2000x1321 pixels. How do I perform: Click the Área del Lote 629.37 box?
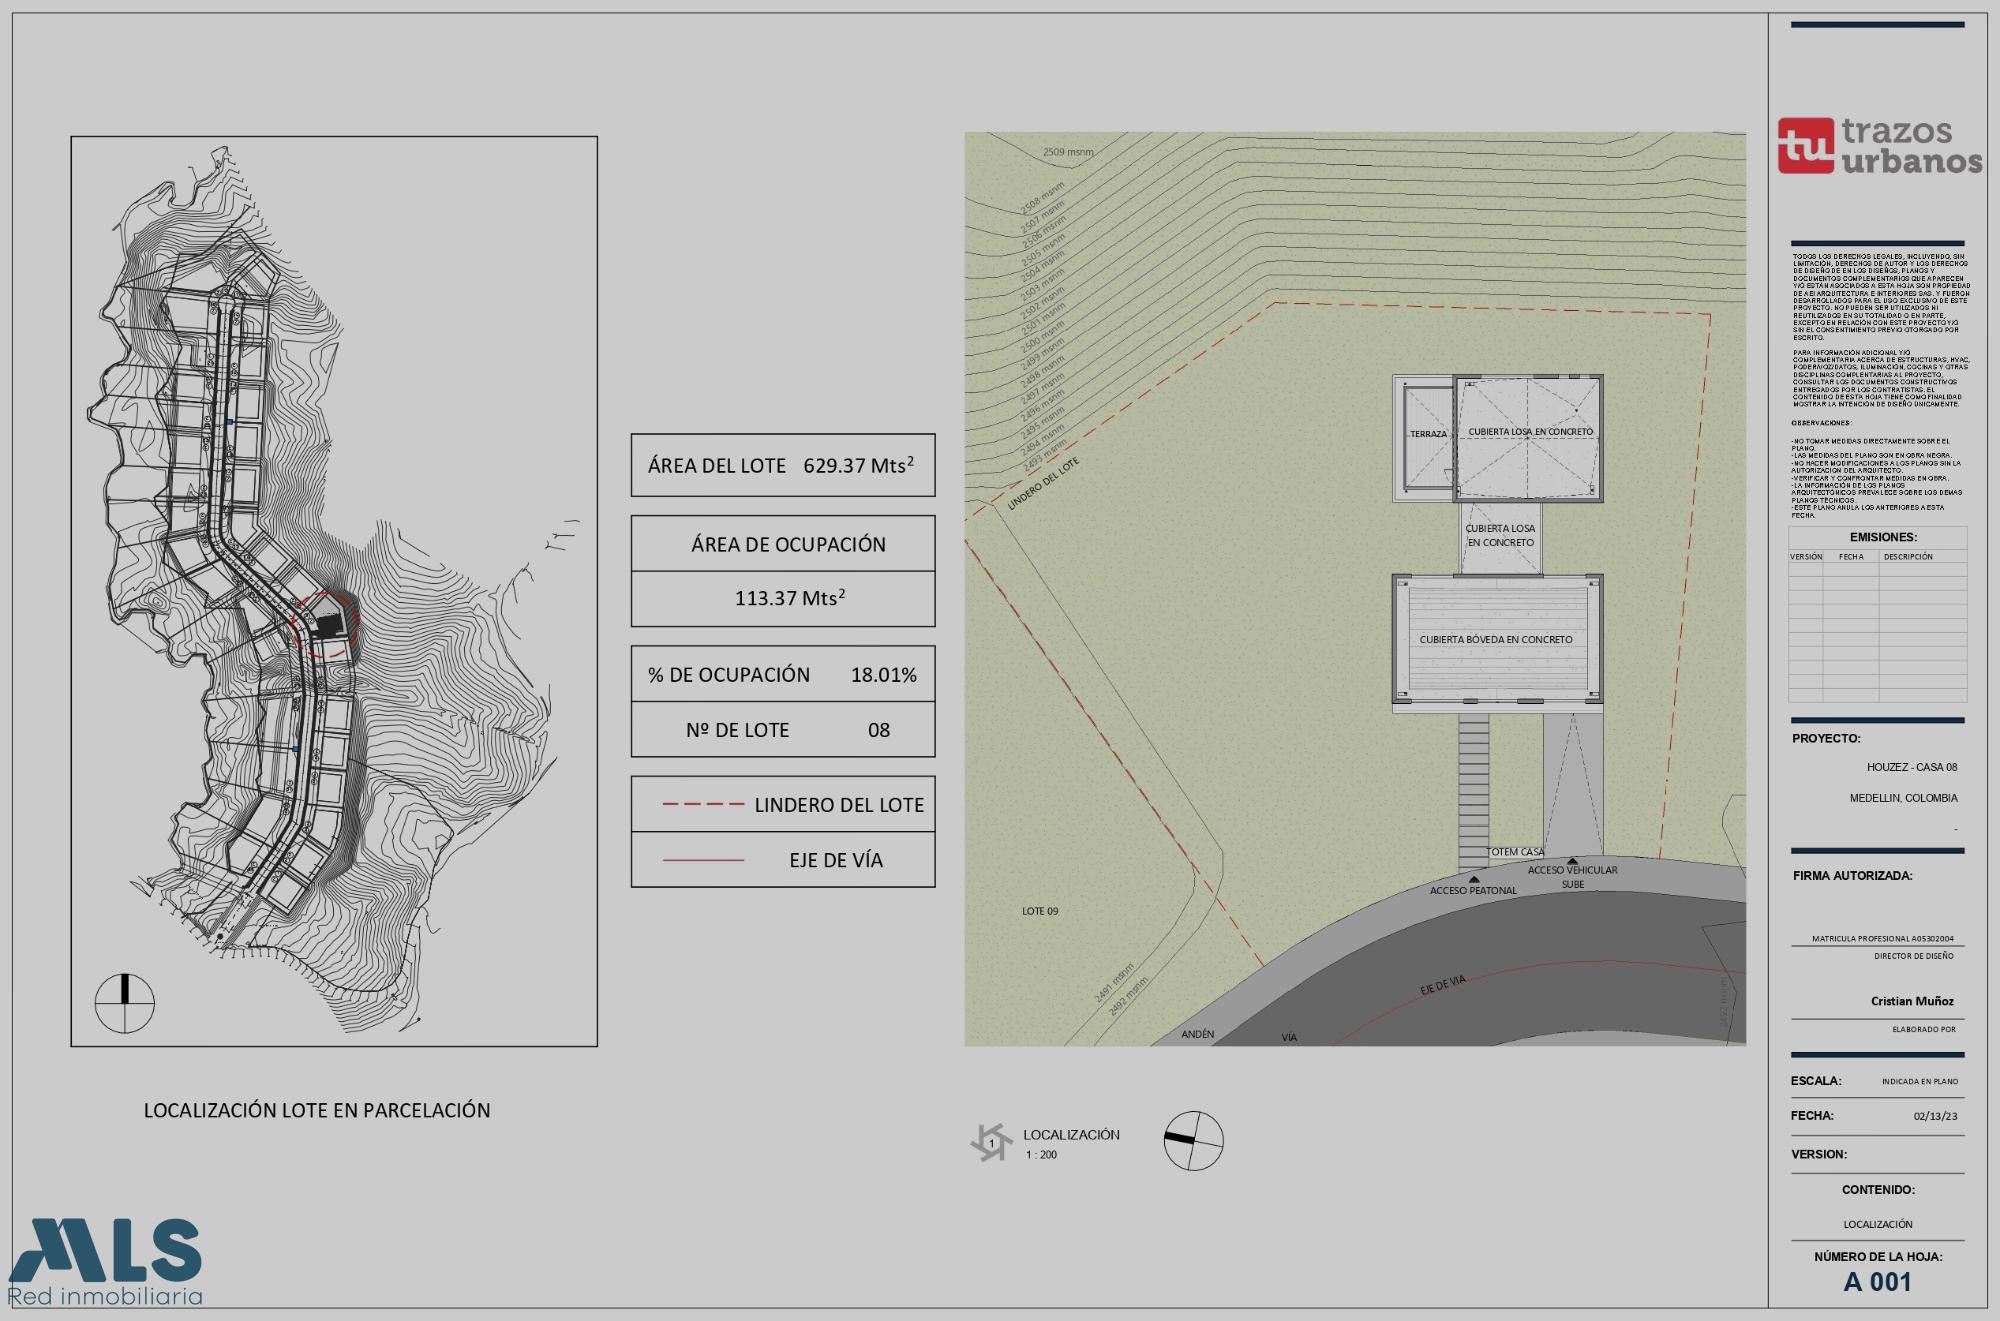pyautogui.click(x=782, y=465)
